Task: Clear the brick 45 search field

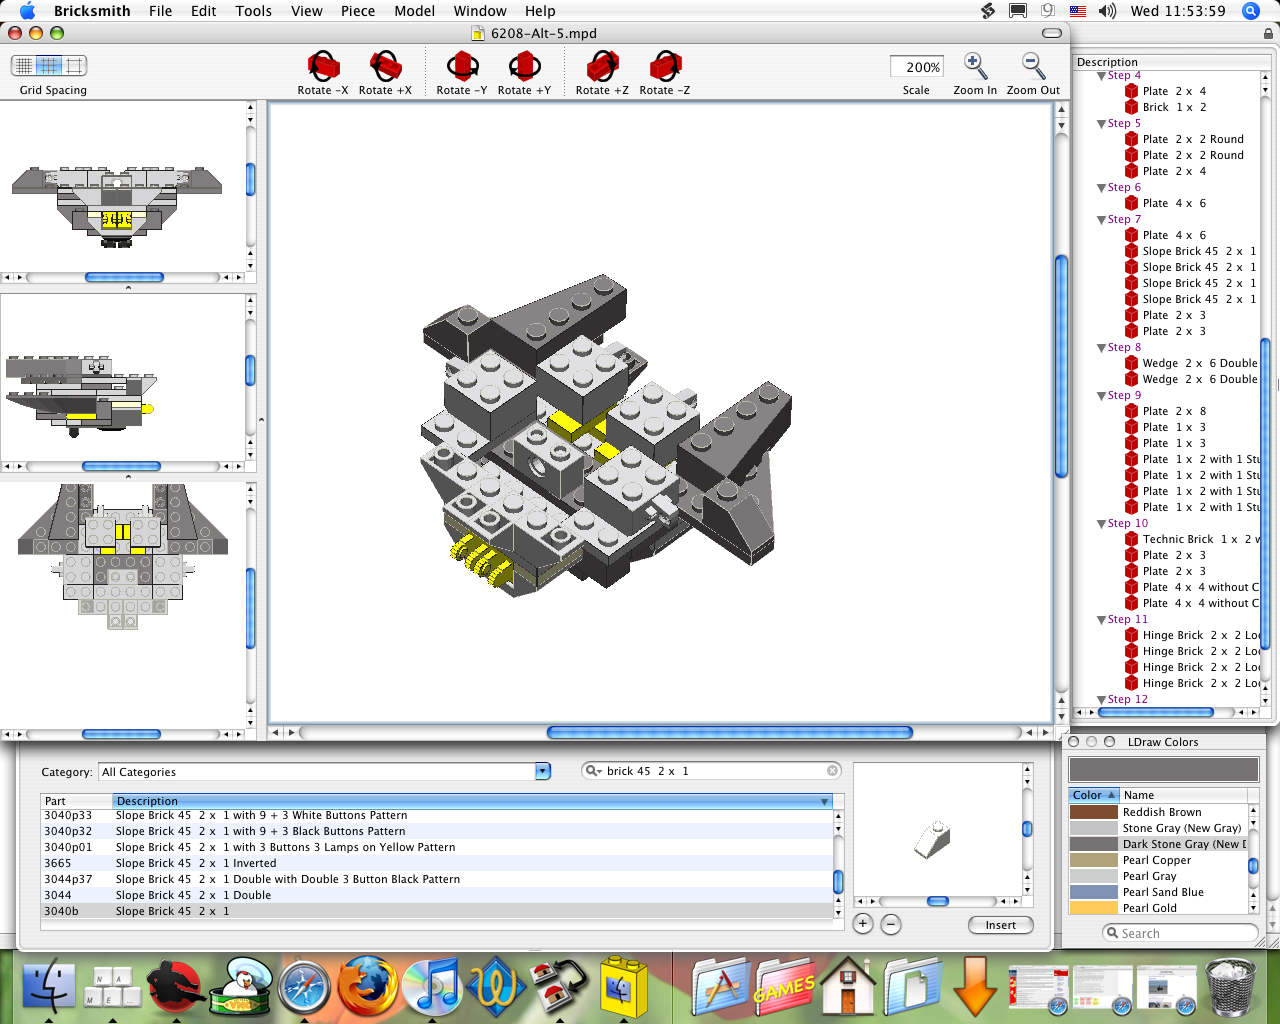Action: point(832,770)
